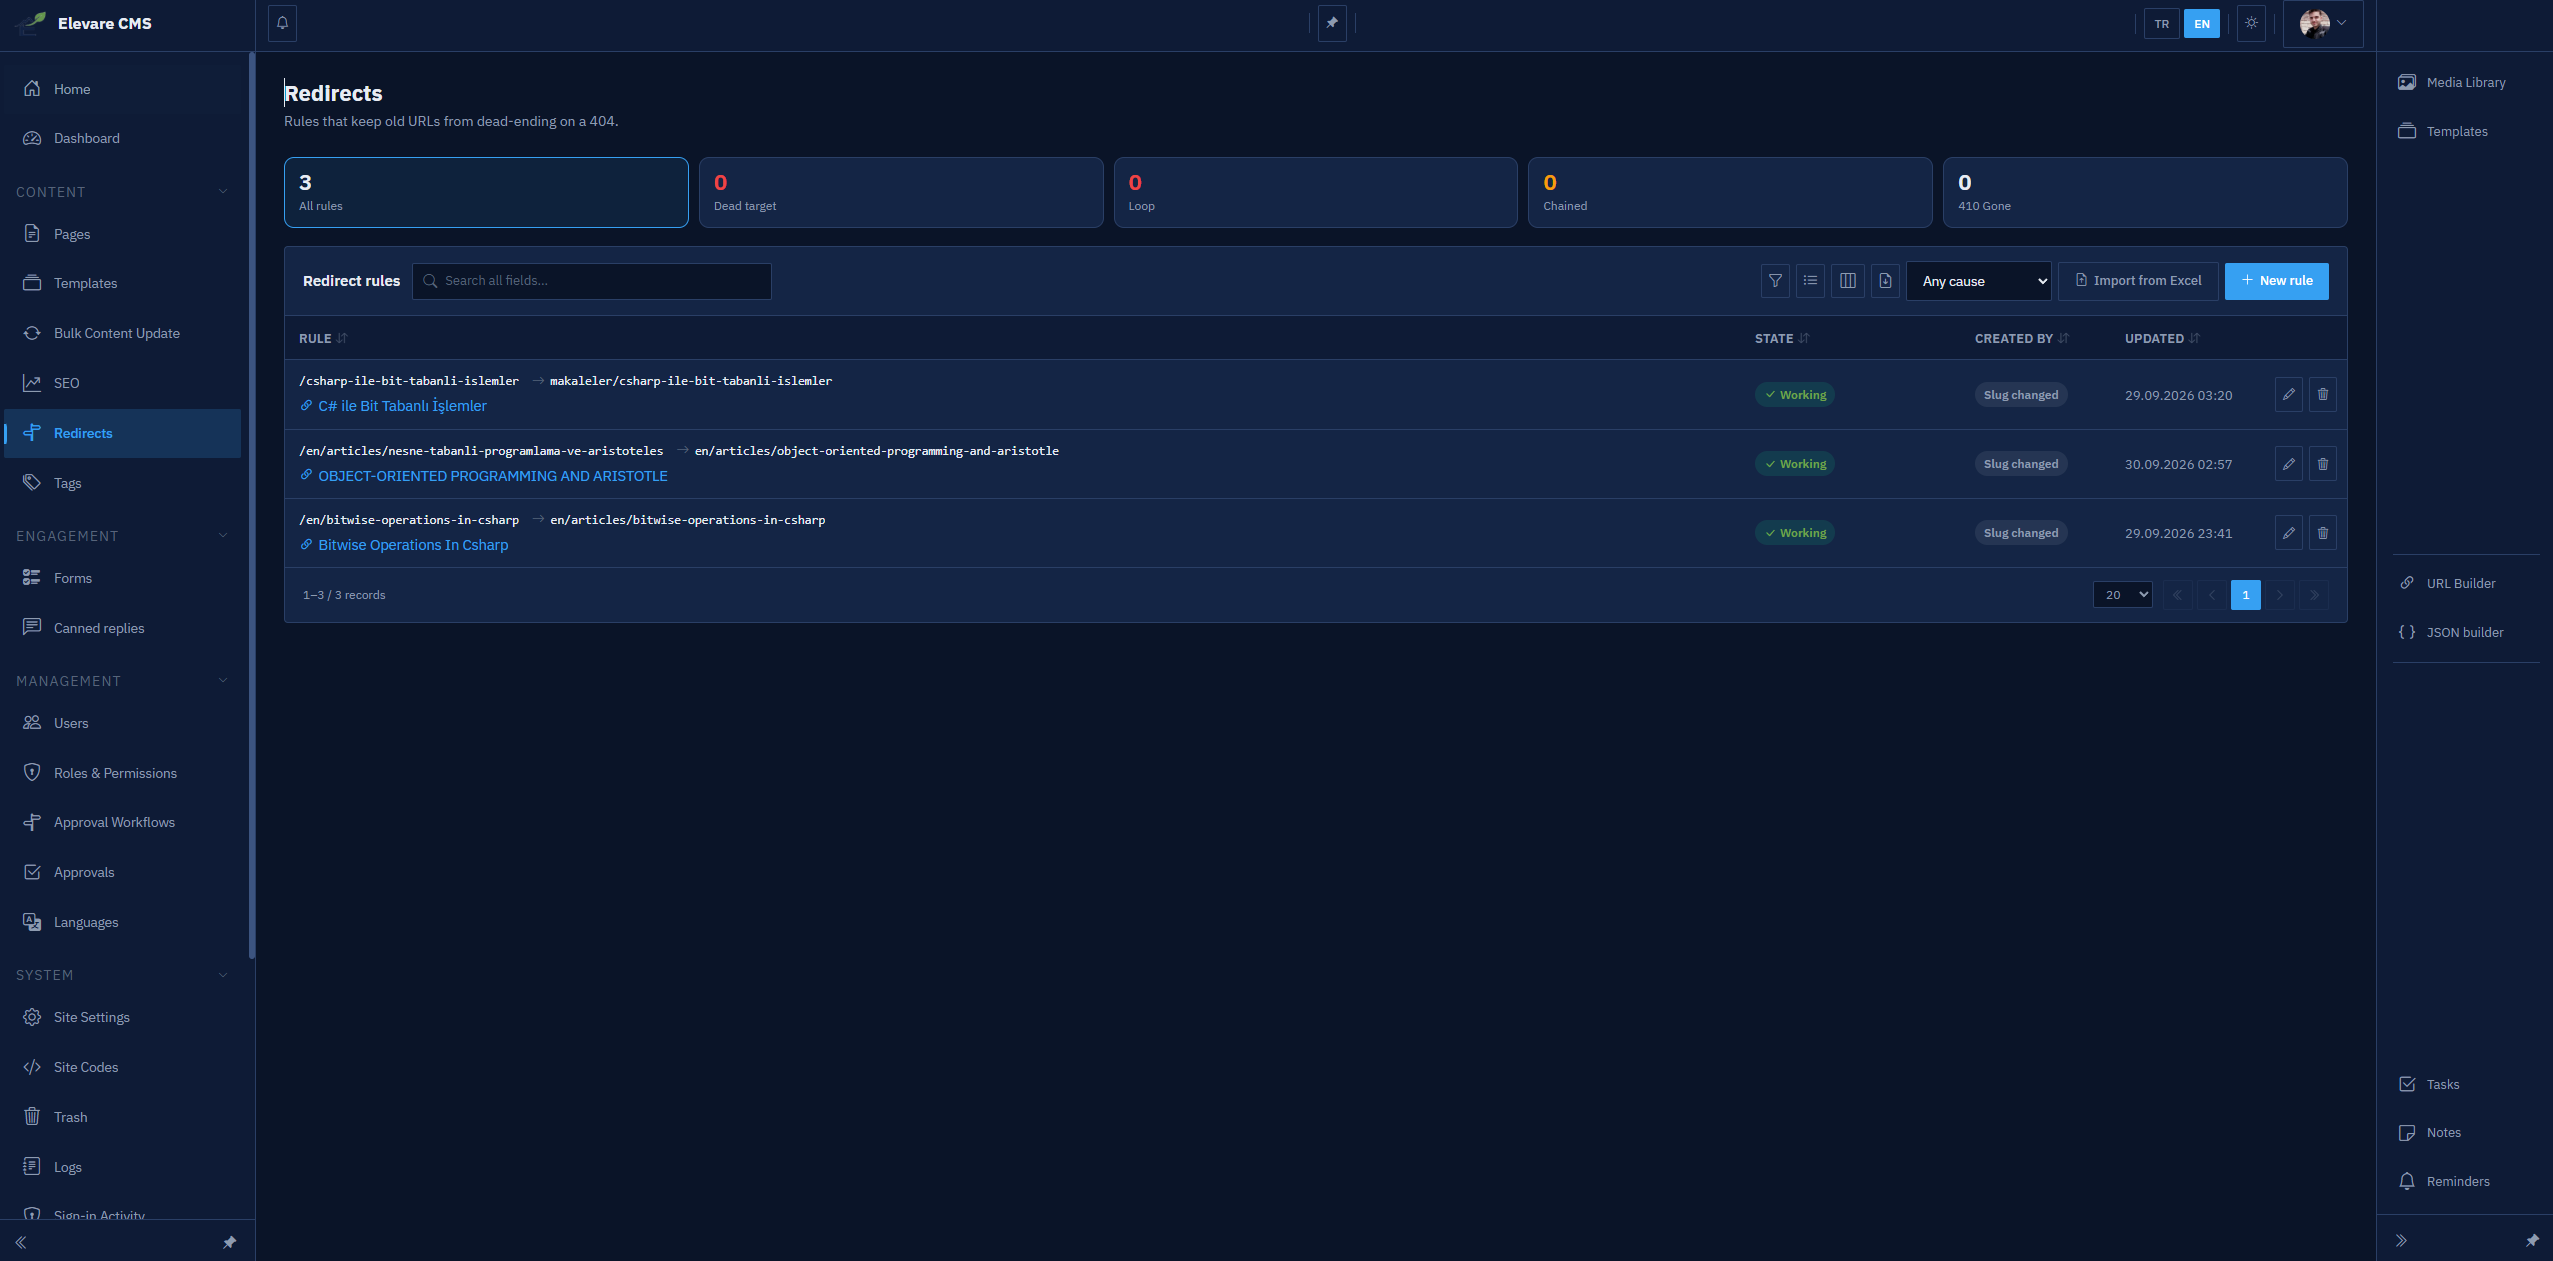Click the export file icon
2553x1261 pixels.
1885,281
